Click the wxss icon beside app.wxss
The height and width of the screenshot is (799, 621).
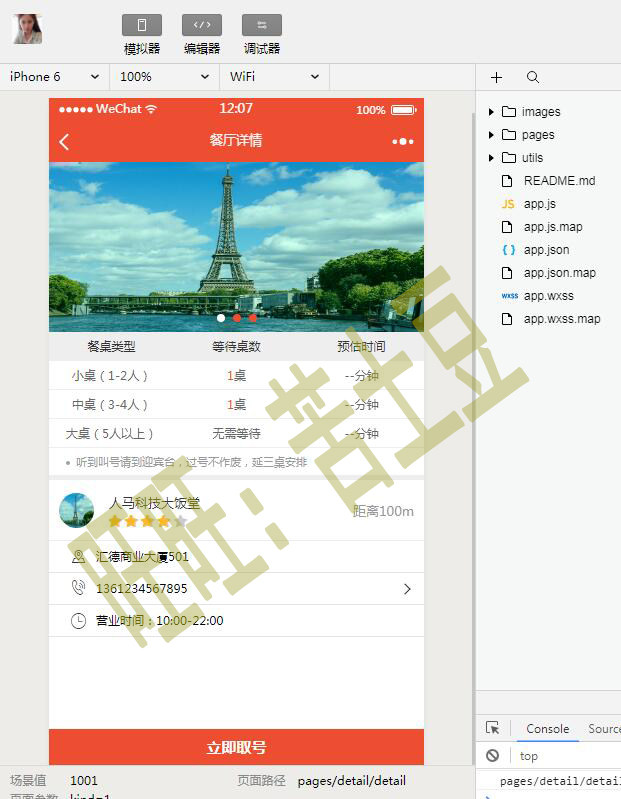click(x=509, y=296)
